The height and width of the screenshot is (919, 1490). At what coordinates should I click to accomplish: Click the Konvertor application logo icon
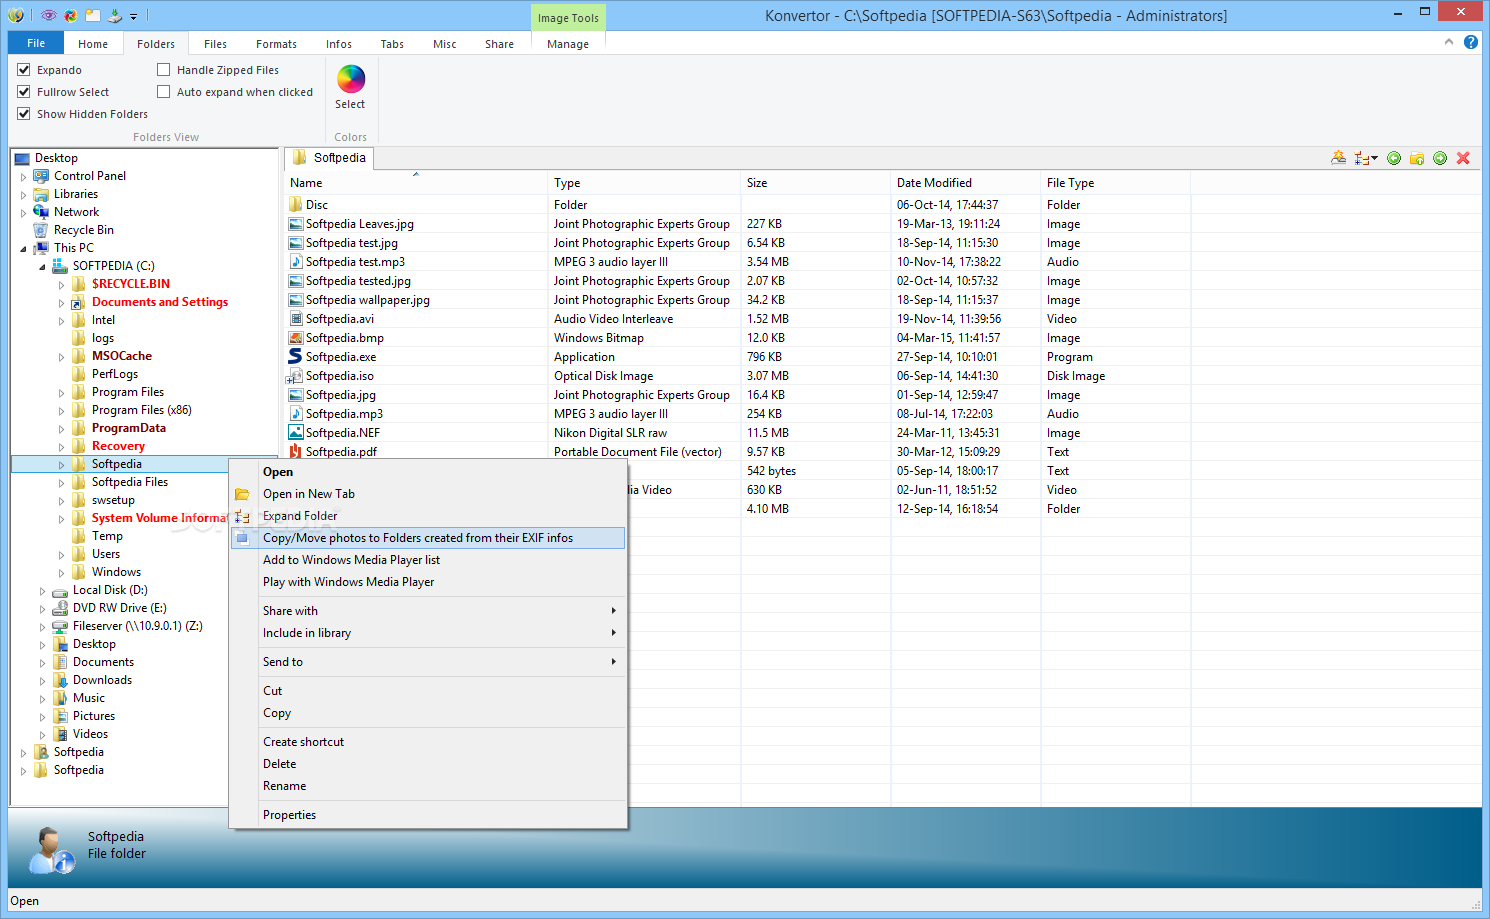click(x=15, y=15)
